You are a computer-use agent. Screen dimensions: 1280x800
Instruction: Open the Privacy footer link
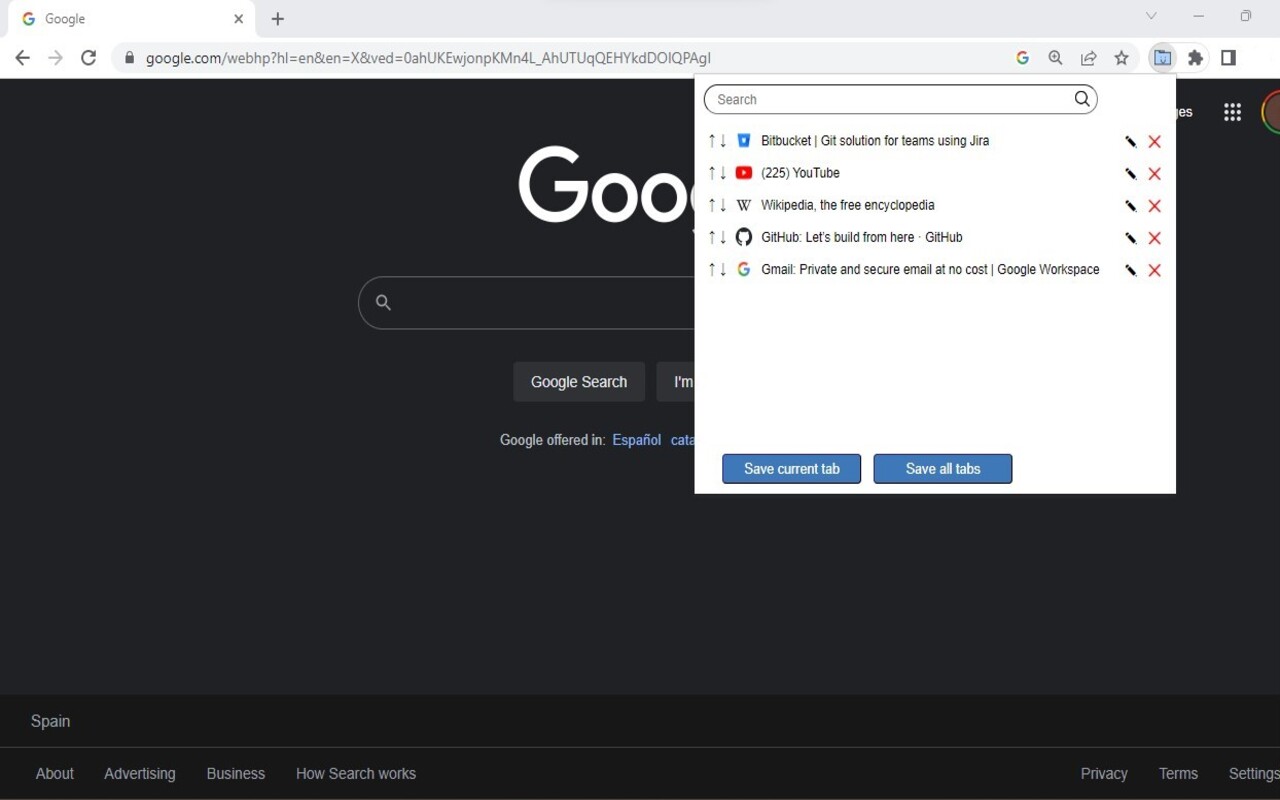(1104, 774)
